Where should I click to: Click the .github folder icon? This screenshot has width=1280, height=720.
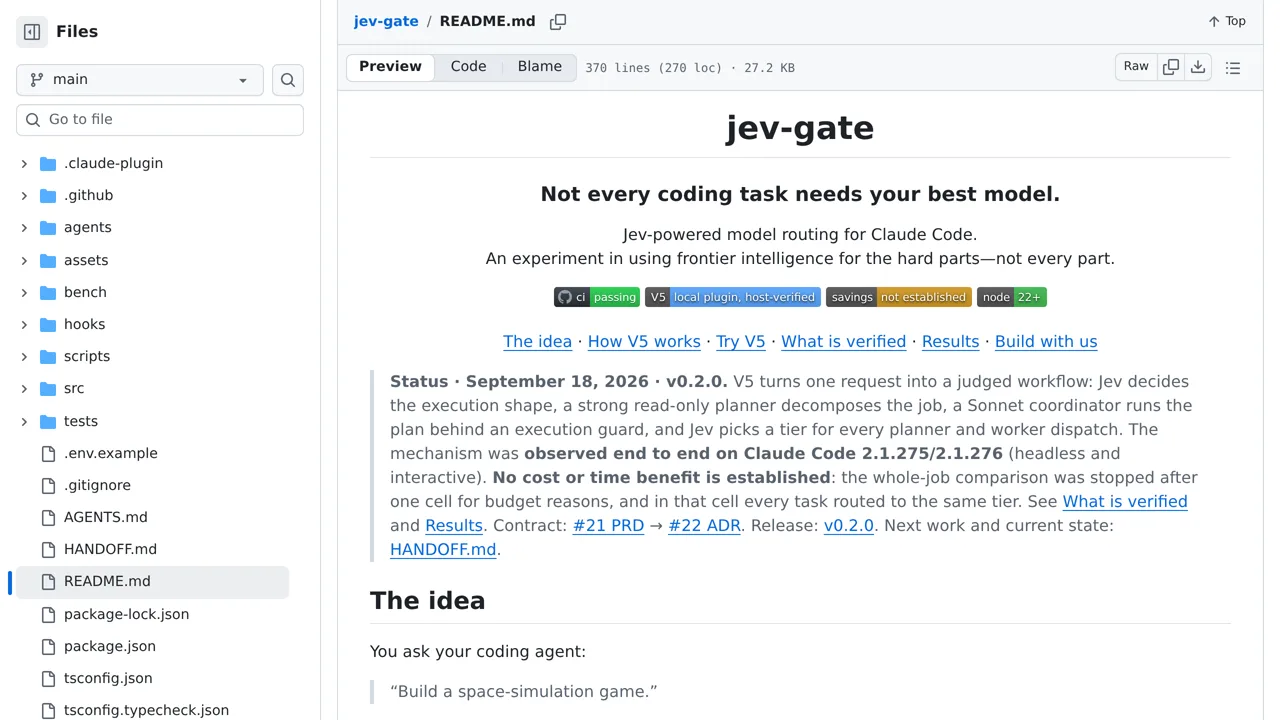[x=48, y=196]
